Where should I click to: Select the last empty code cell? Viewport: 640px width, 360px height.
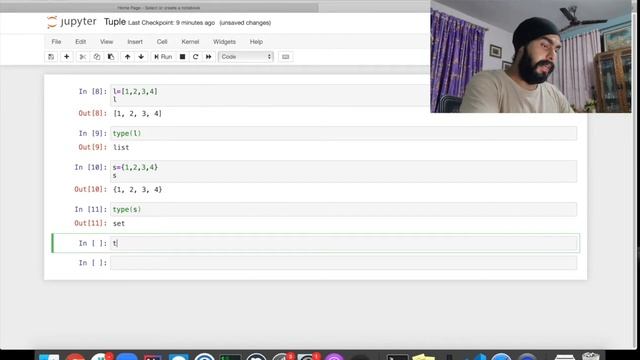pyautogui.click(x=343, y=263)
